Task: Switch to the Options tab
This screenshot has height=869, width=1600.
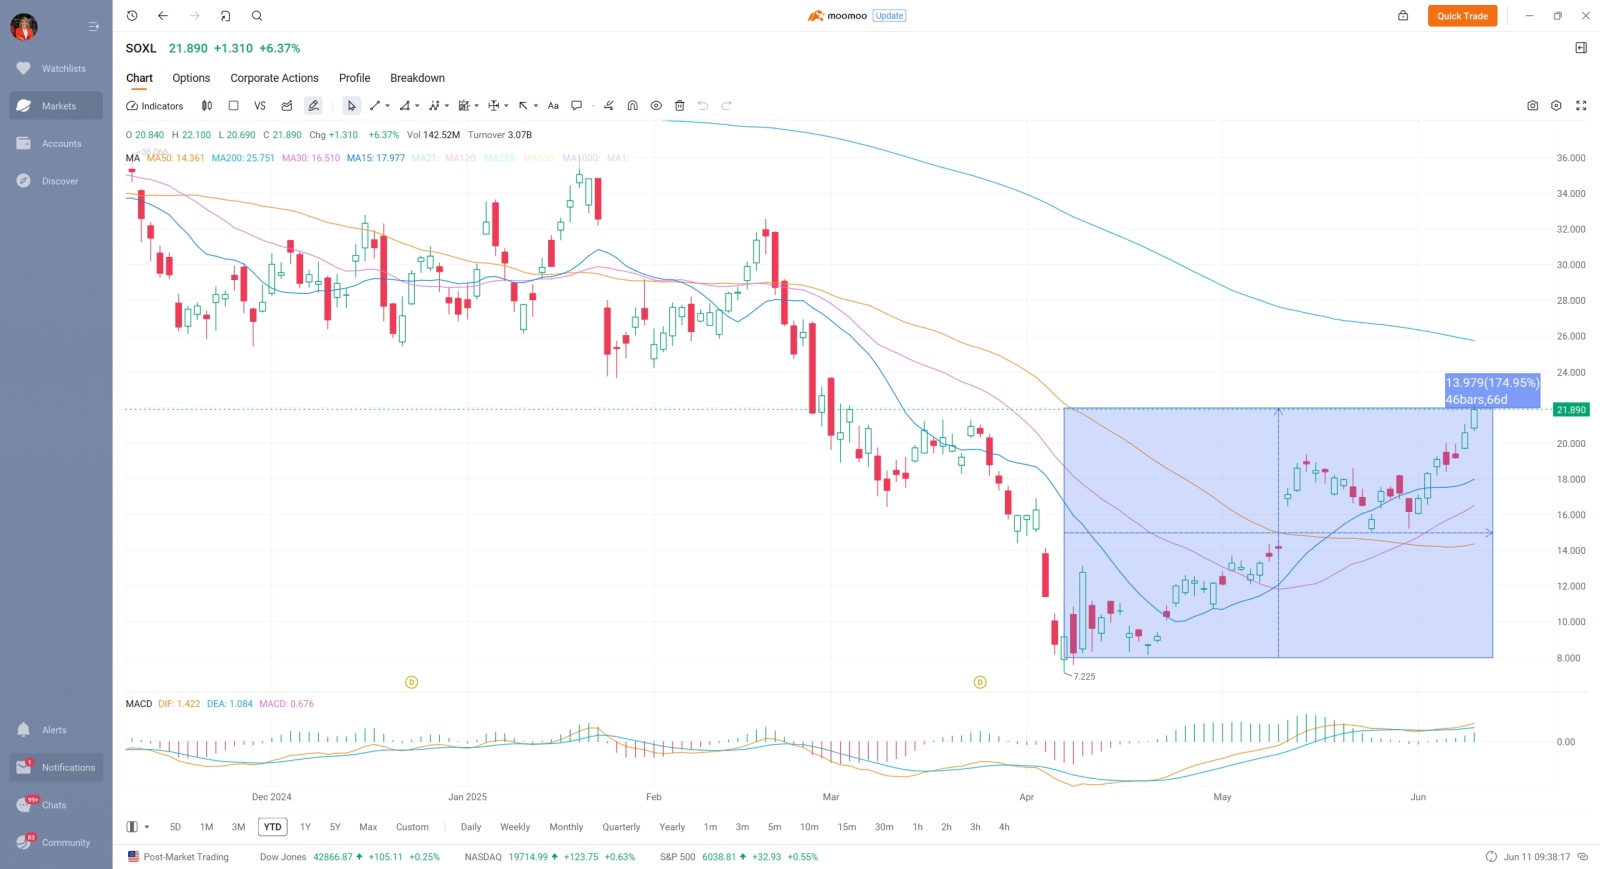Action: tap(191, 78)
